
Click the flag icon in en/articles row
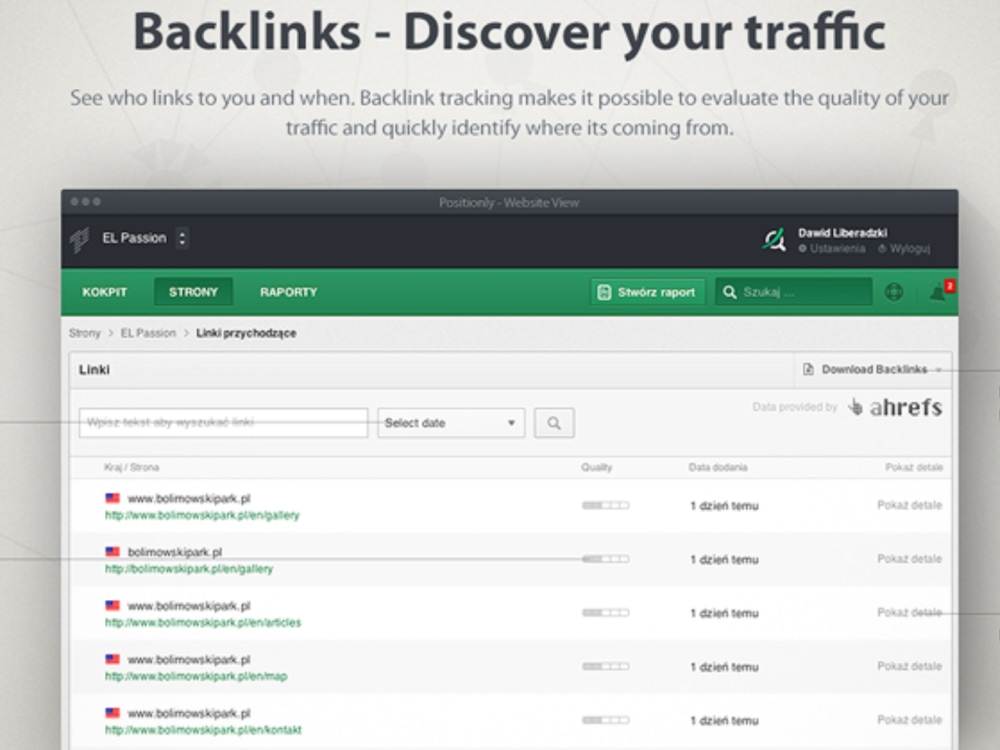pos(112,605)
